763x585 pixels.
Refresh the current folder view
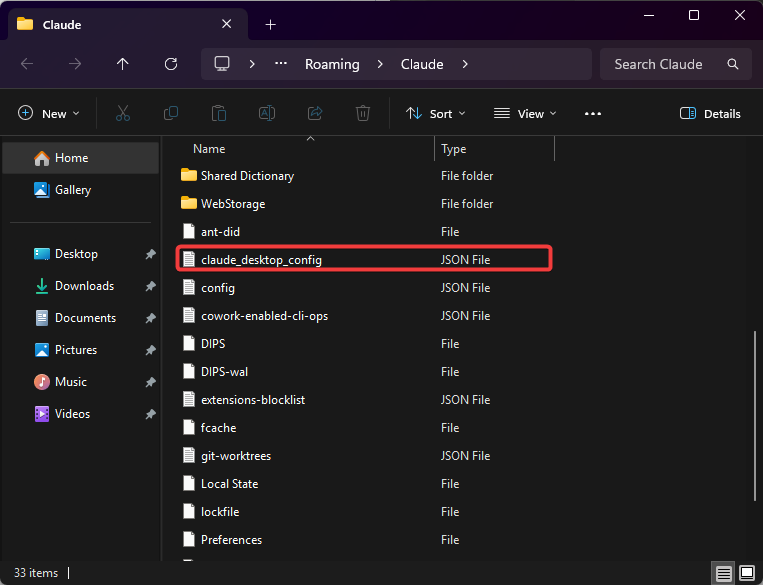(171, 64)
